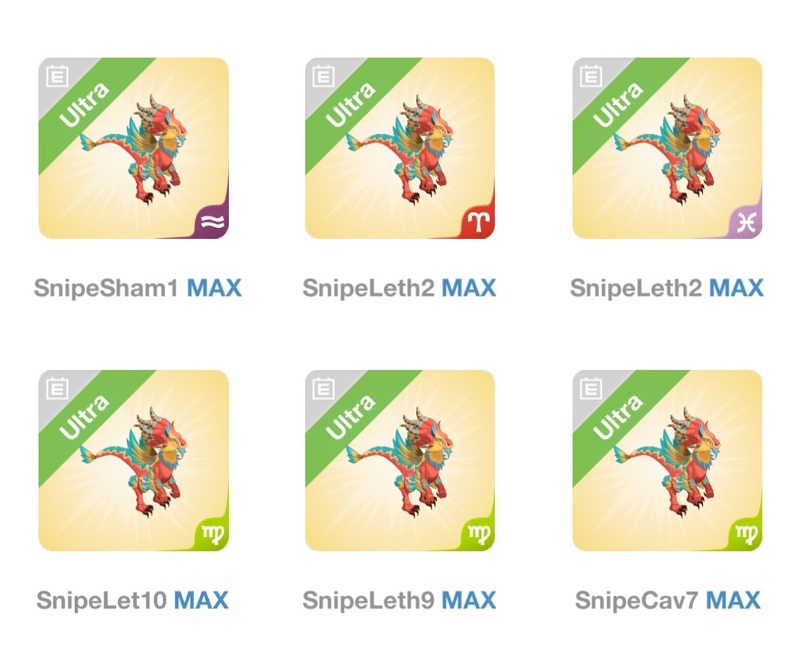This screenshot has width=800, height=663.
Task: Click the red Aries symbol icon
Action: point(479,222)
